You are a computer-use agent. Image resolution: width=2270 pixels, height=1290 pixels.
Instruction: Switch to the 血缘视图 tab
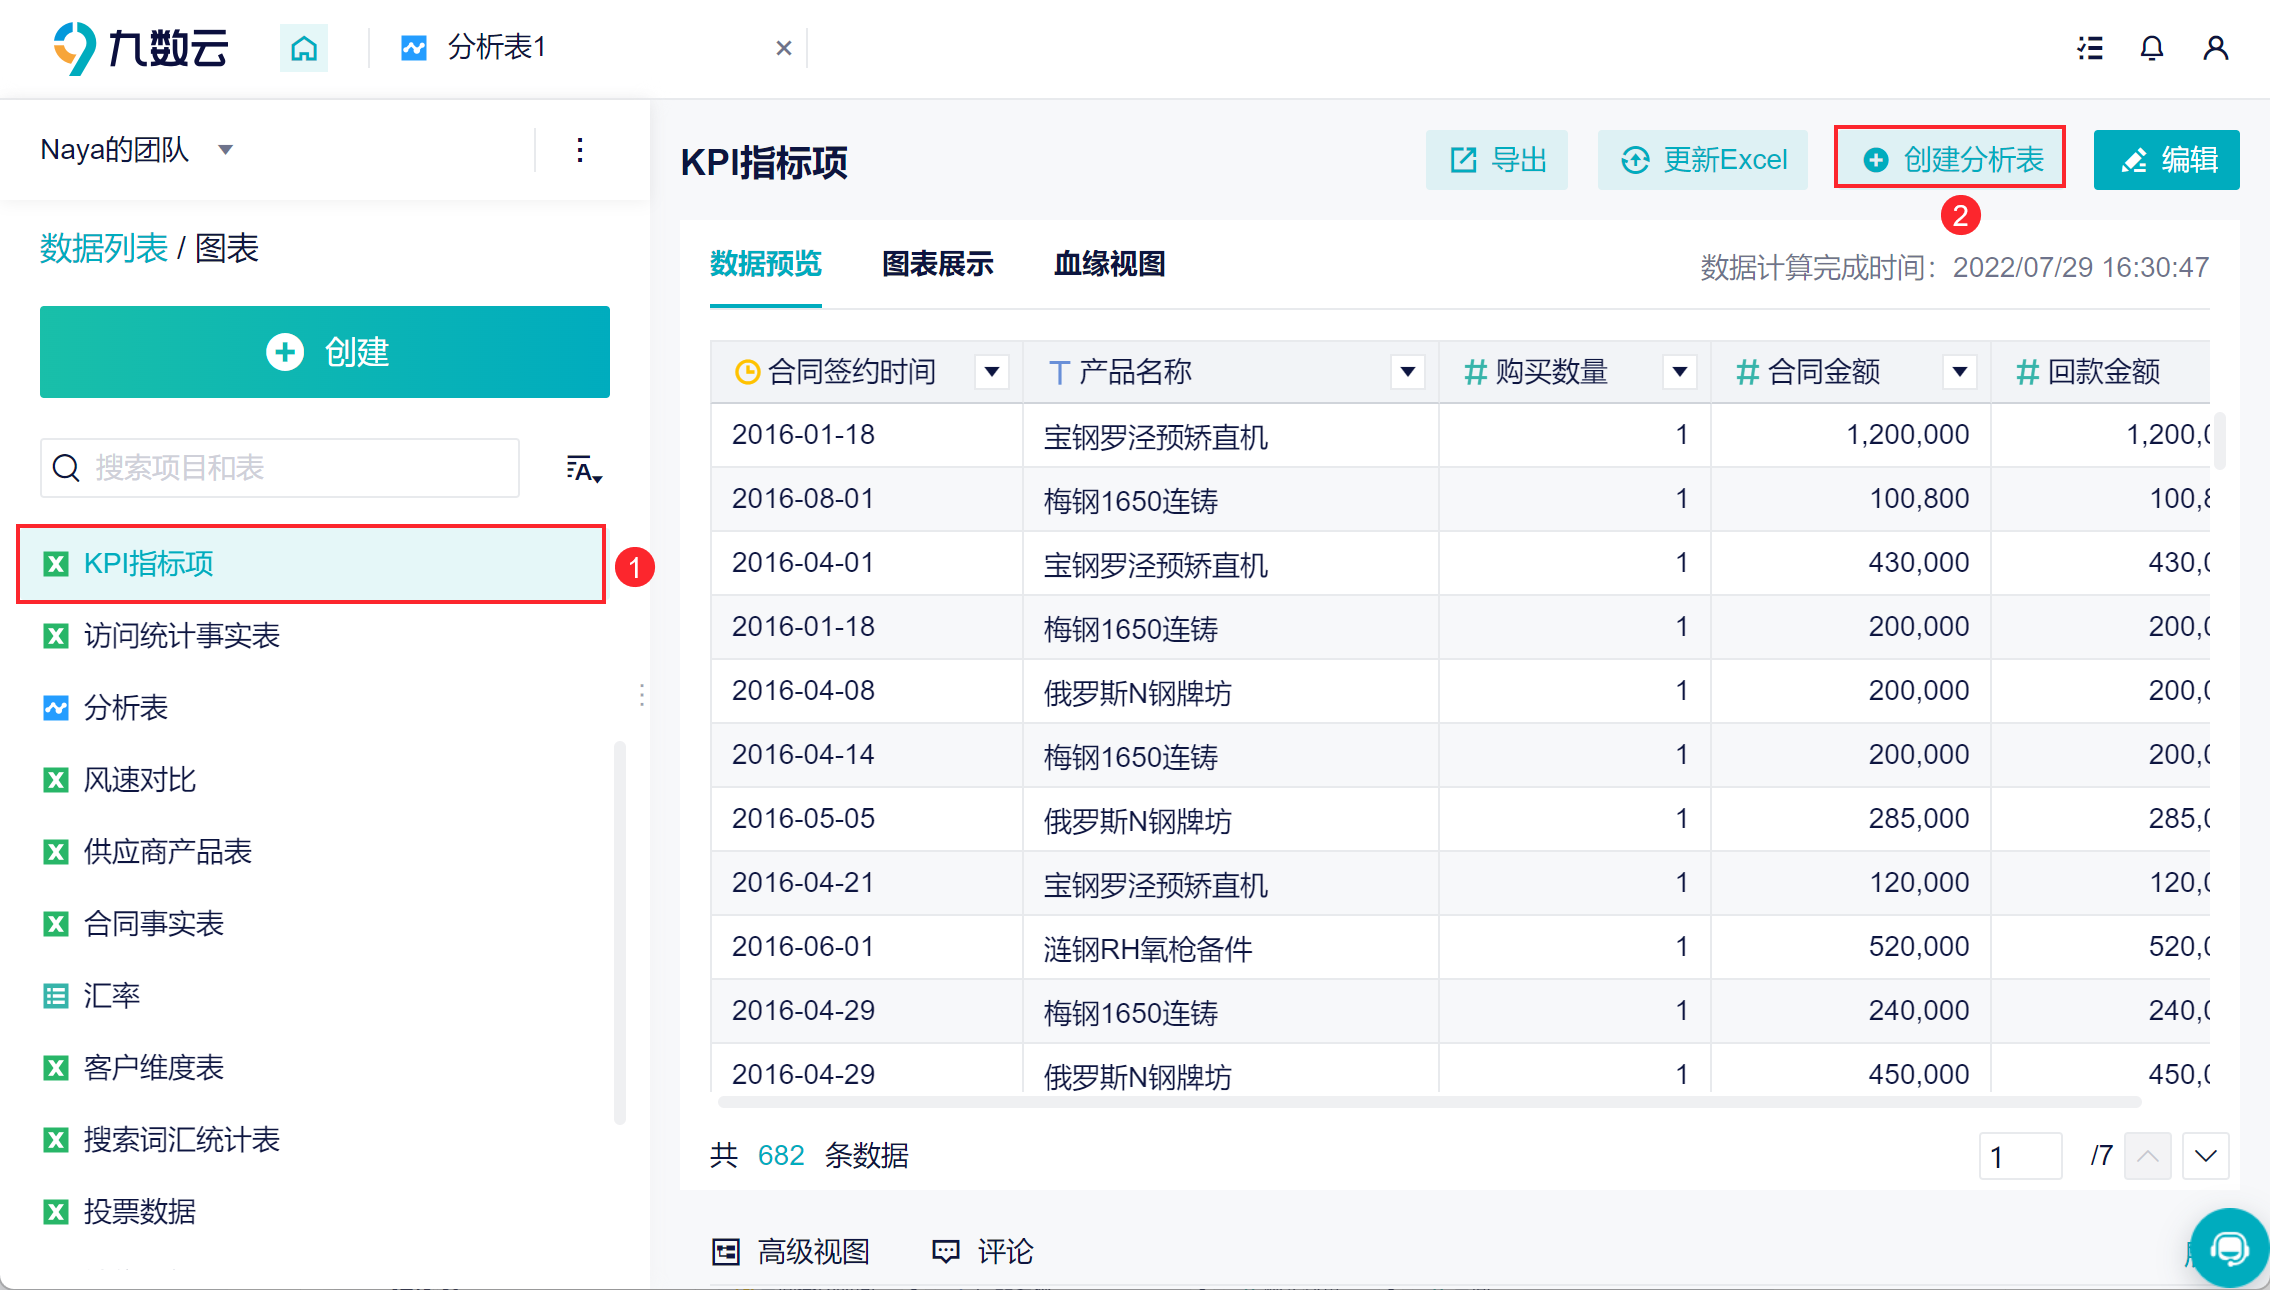1109,264
